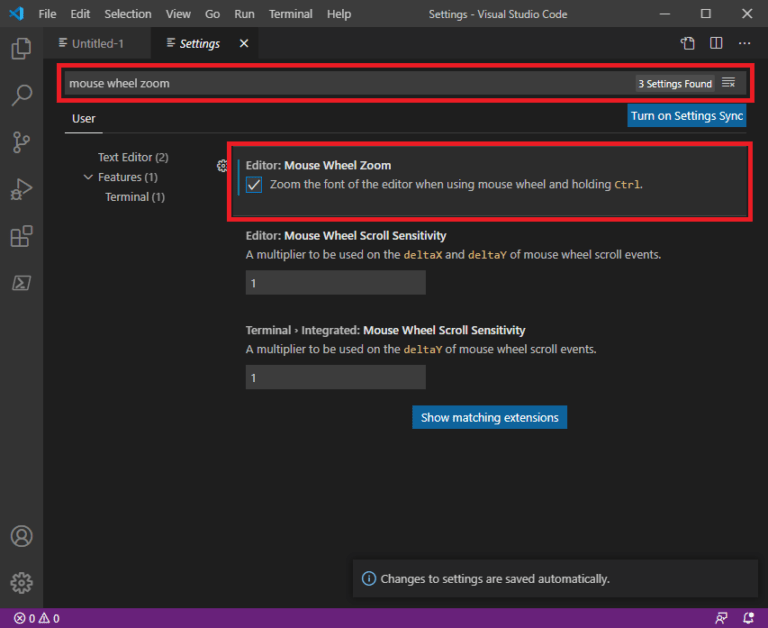Open the Manage gear icon in activity bar

pyautogui.click(x=22, y=583)
